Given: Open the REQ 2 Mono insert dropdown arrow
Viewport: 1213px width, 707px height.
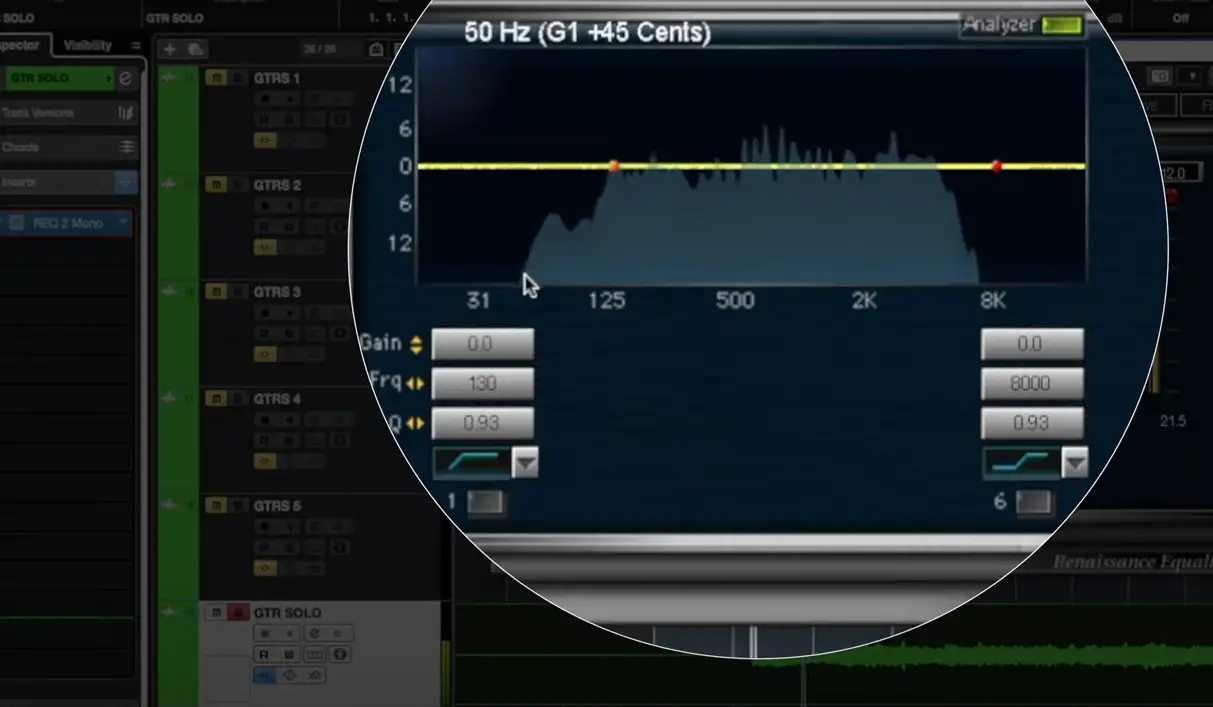Looking at the screenshot, I should pos(124,222).
